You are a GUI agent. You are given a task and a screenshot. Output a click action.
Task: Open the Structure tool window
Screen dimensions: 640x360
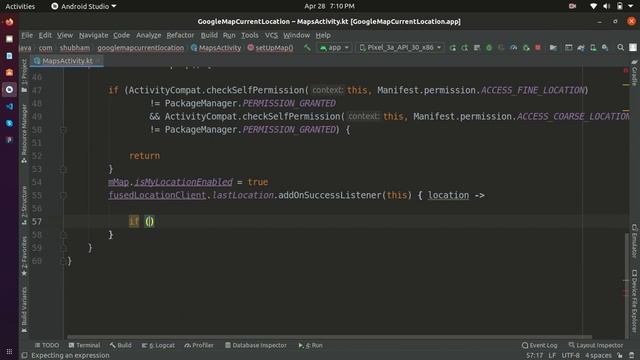[x=24, y=205]
